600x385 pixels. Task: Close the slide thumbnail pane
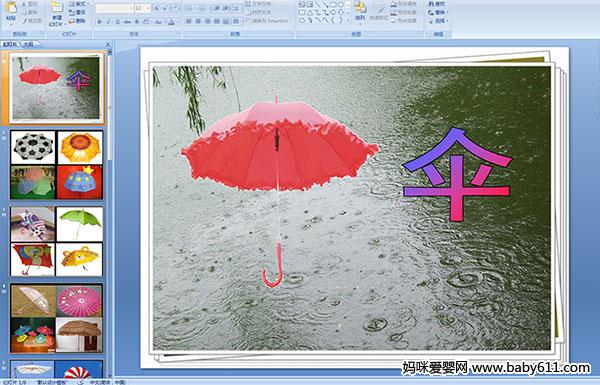pyautogui.click(x=108, y=44)
